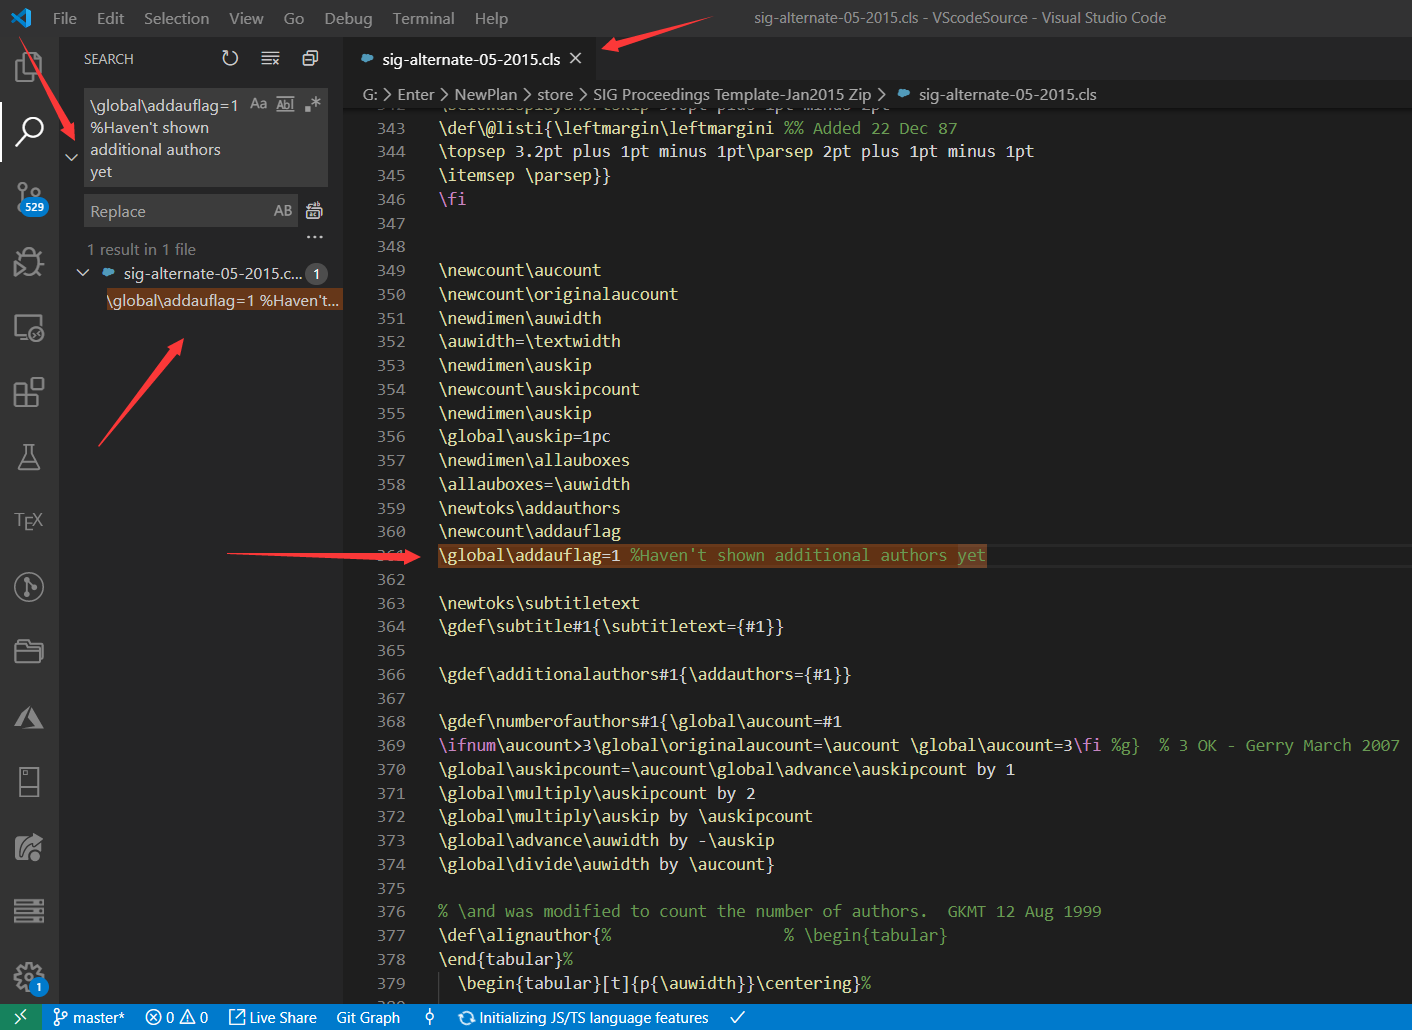1412x1030 pixels.
Task: Click Initializing JS/TS language features status
Action: (584, 1017)
